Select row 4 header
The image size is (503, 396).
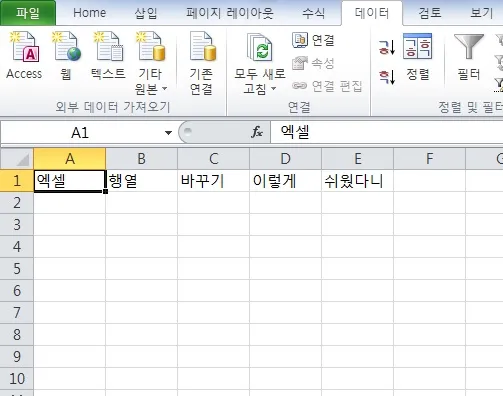coord(17,247)
